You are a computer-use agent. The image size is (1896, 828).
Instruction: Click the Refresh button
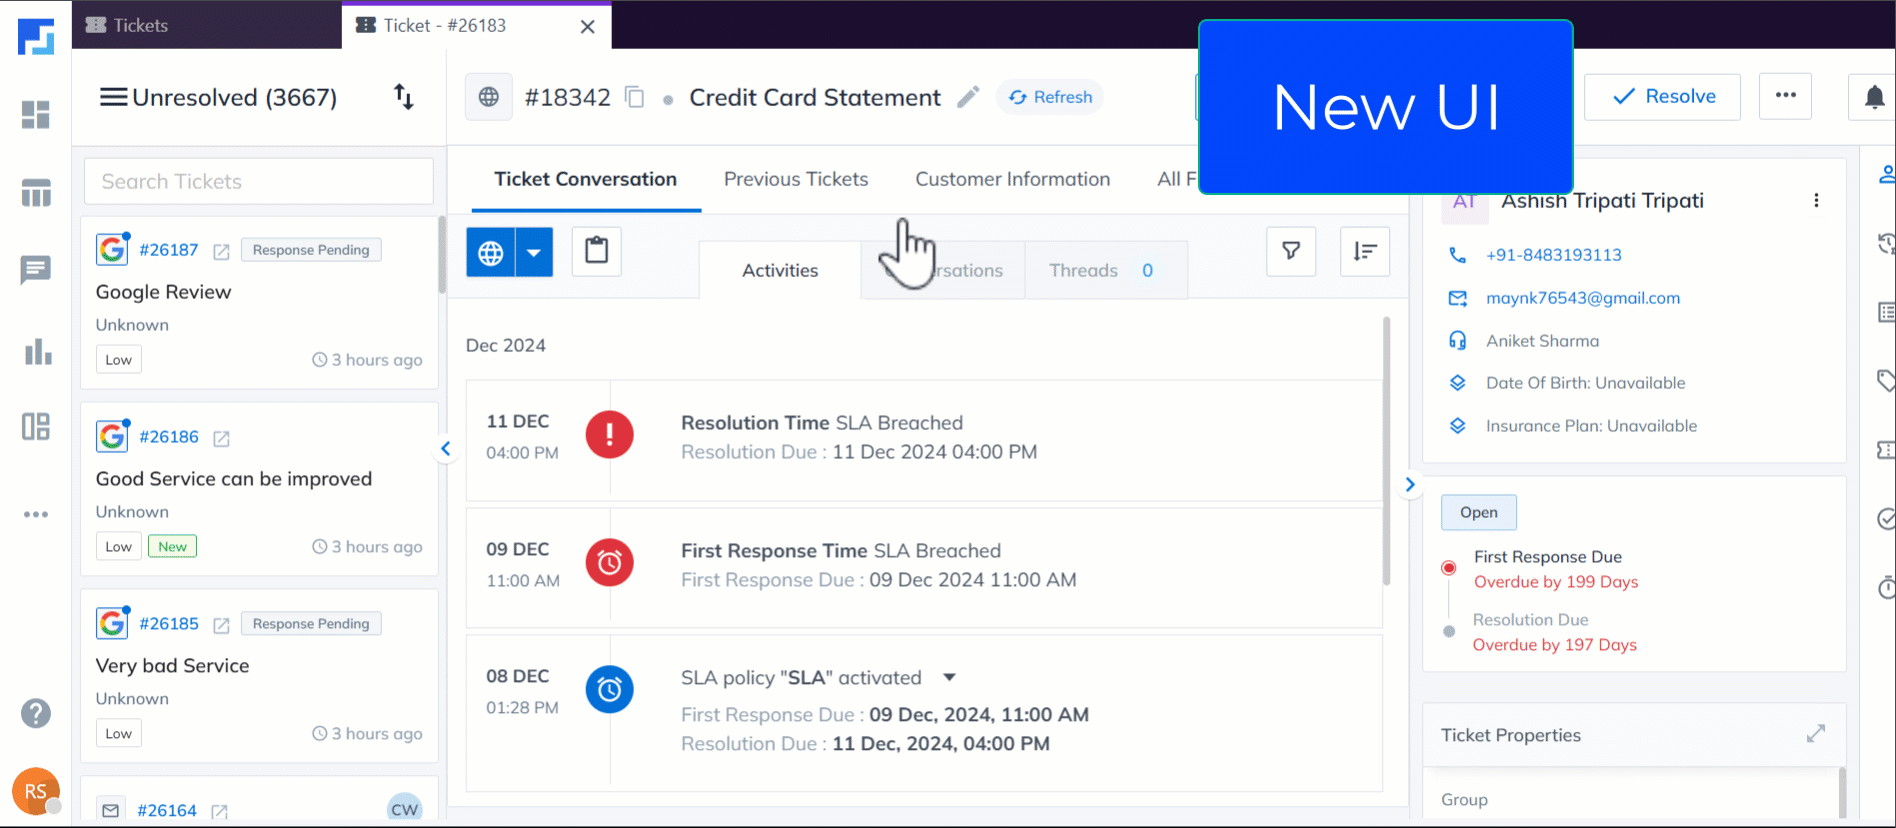coord(1050,97)
